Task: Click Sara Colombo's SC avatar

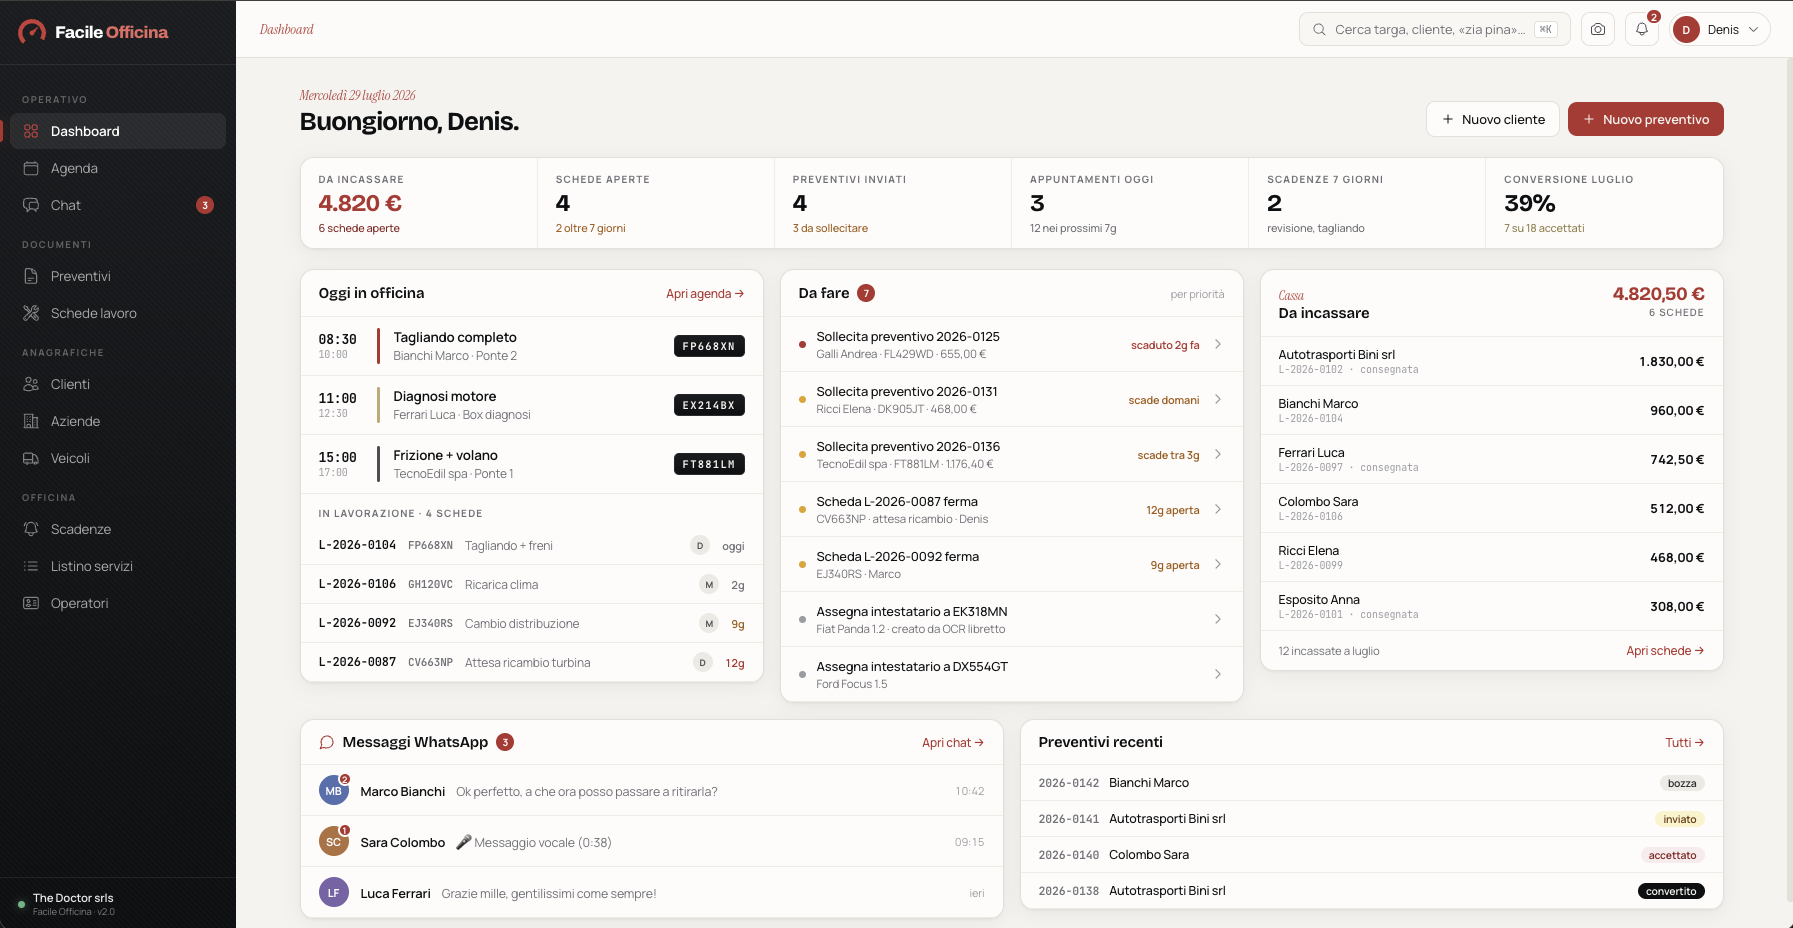Action: [x=334, y=842]
